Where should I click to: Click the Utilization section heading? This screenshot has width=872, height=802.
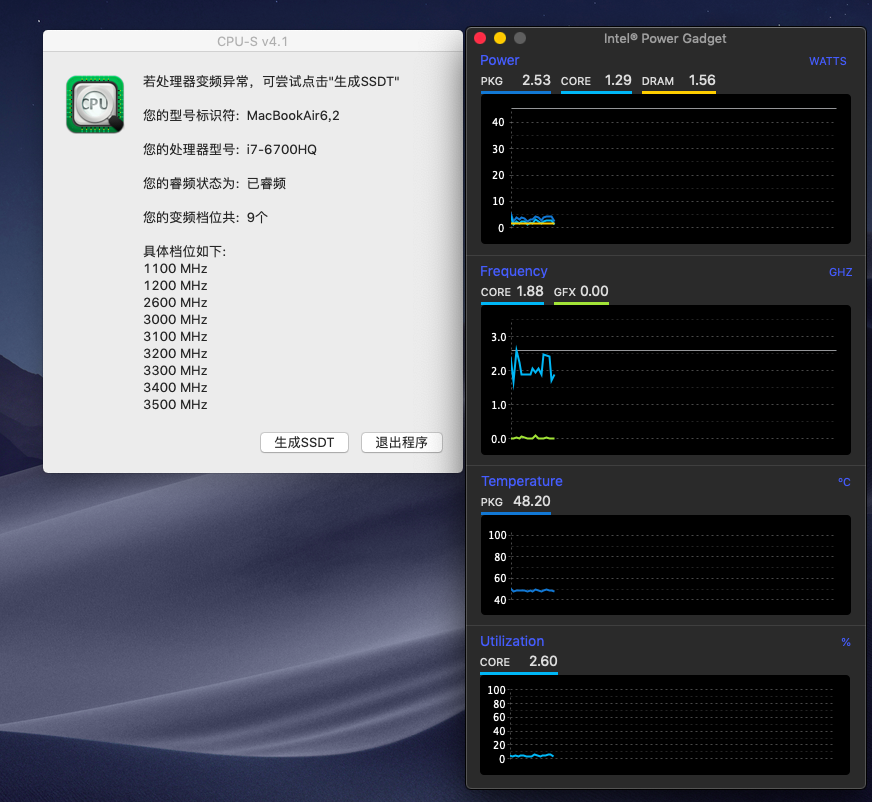(x=512, y=641)
